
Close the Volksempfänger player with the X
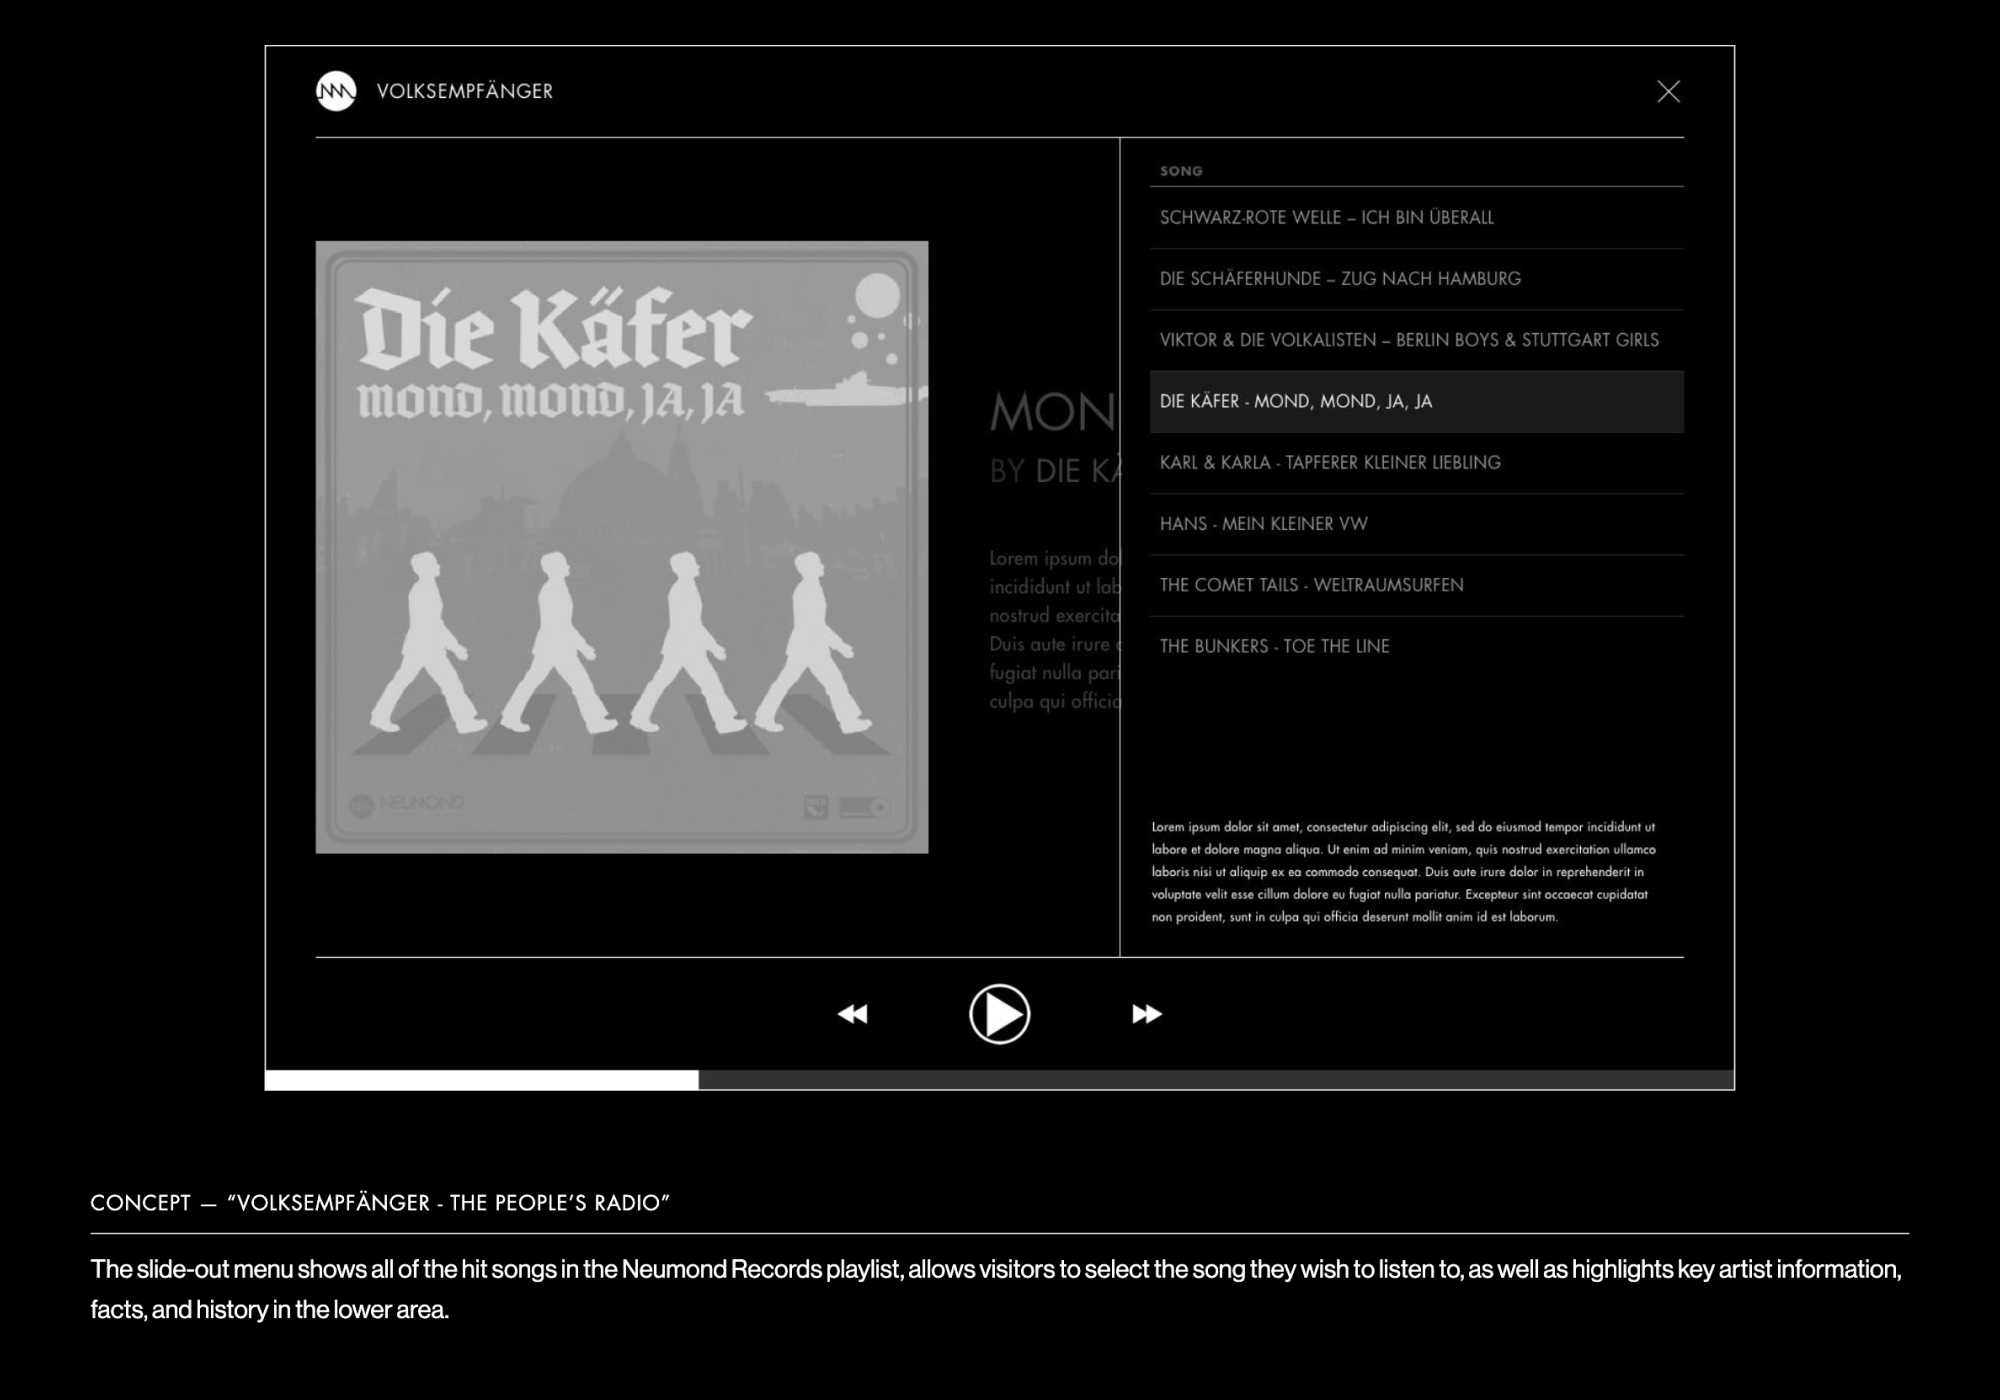point(1670,93)
